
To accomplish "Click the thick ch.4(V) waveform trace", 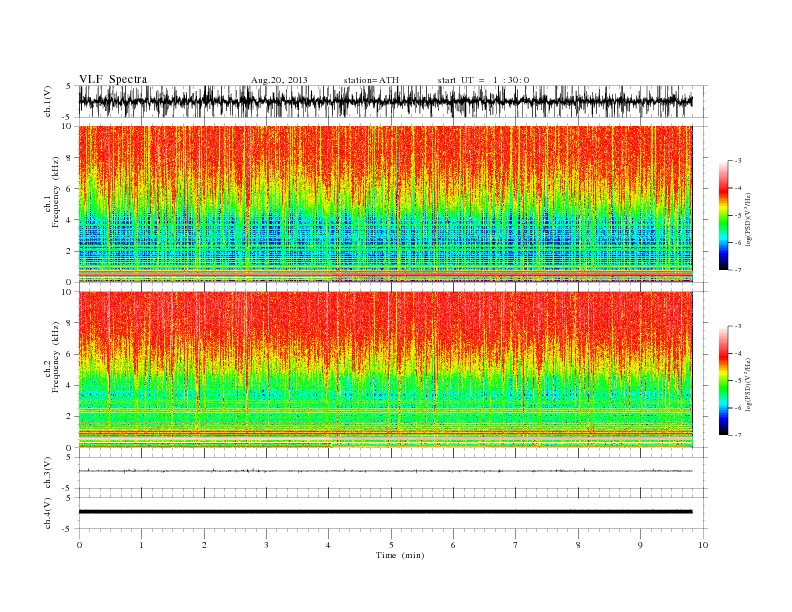I will point(386,512).
